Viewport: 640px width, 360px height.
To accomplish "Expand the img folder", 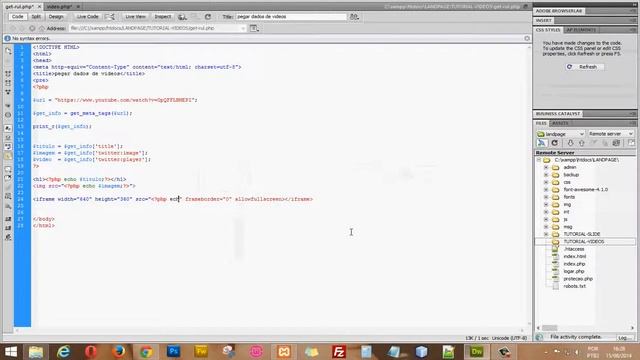I will [546, 204].
